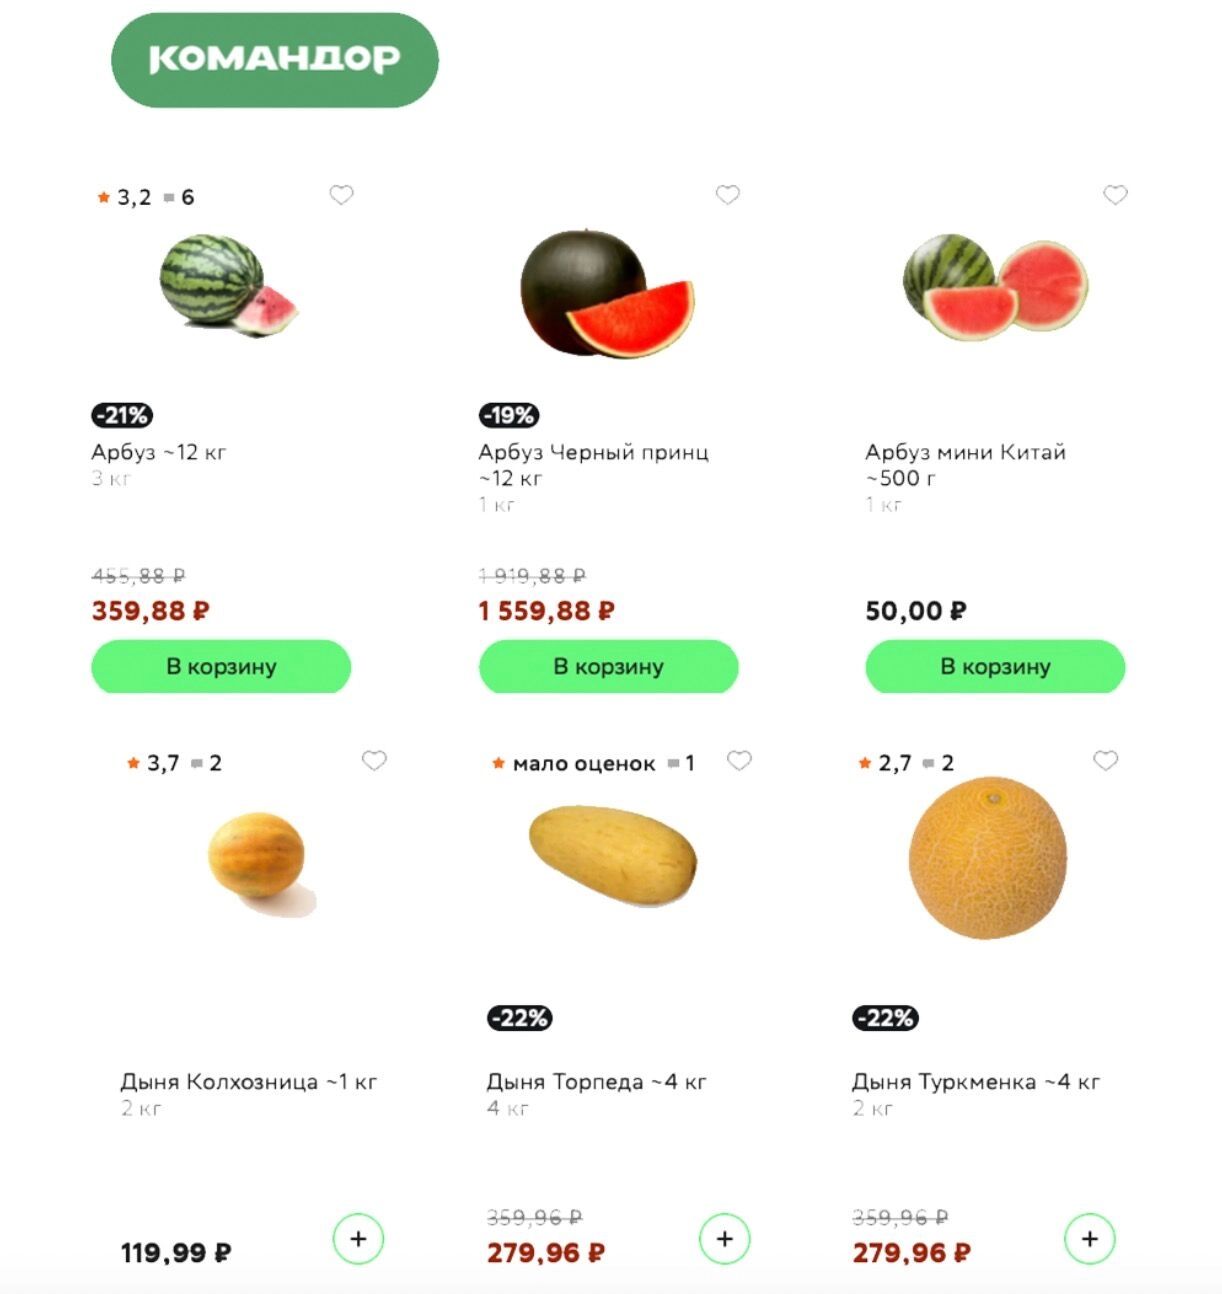Open Дыня Торпеда ~4 кг title link
The image size is (1222, 1294).
tap(596, 1082)
